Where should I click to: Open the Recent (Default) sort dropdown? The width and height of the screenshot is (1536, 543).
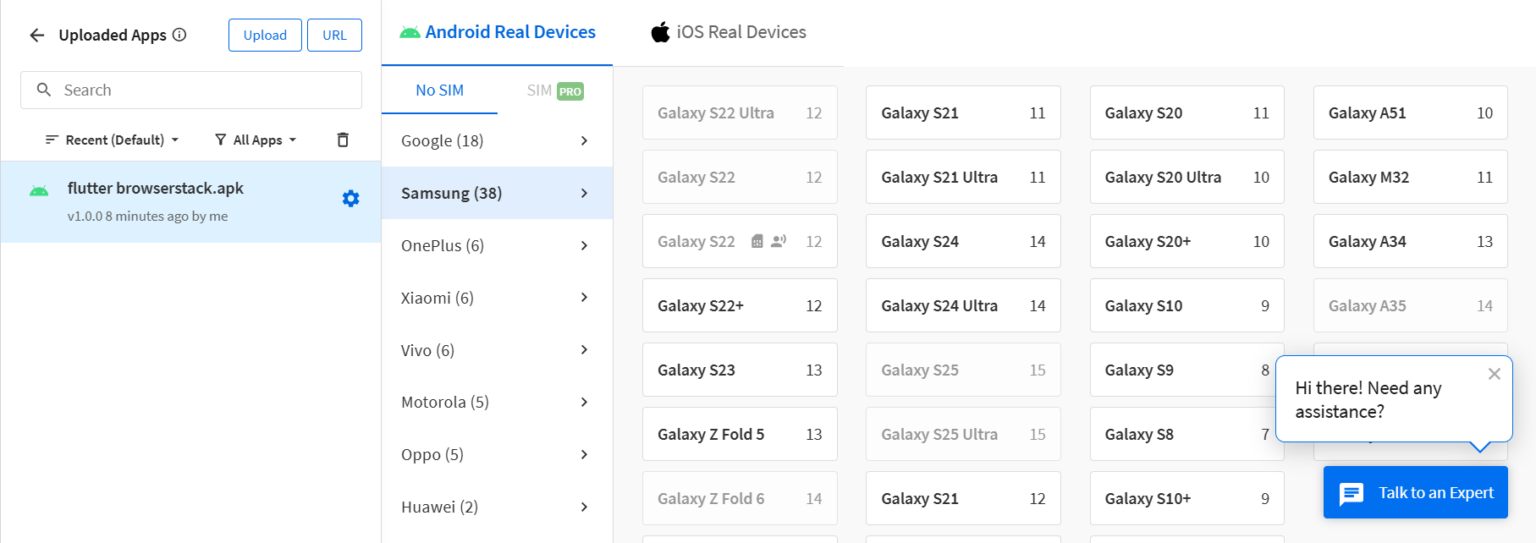pyautogui.click(x=112, y=140)
